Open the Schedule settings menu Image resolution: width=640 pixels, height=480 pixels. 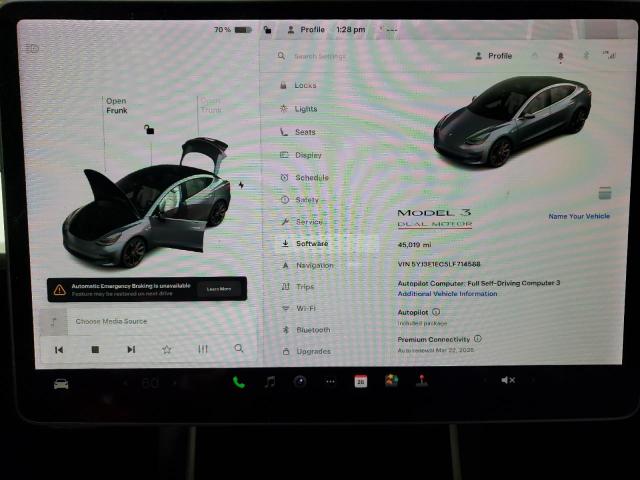click(304, 178)
